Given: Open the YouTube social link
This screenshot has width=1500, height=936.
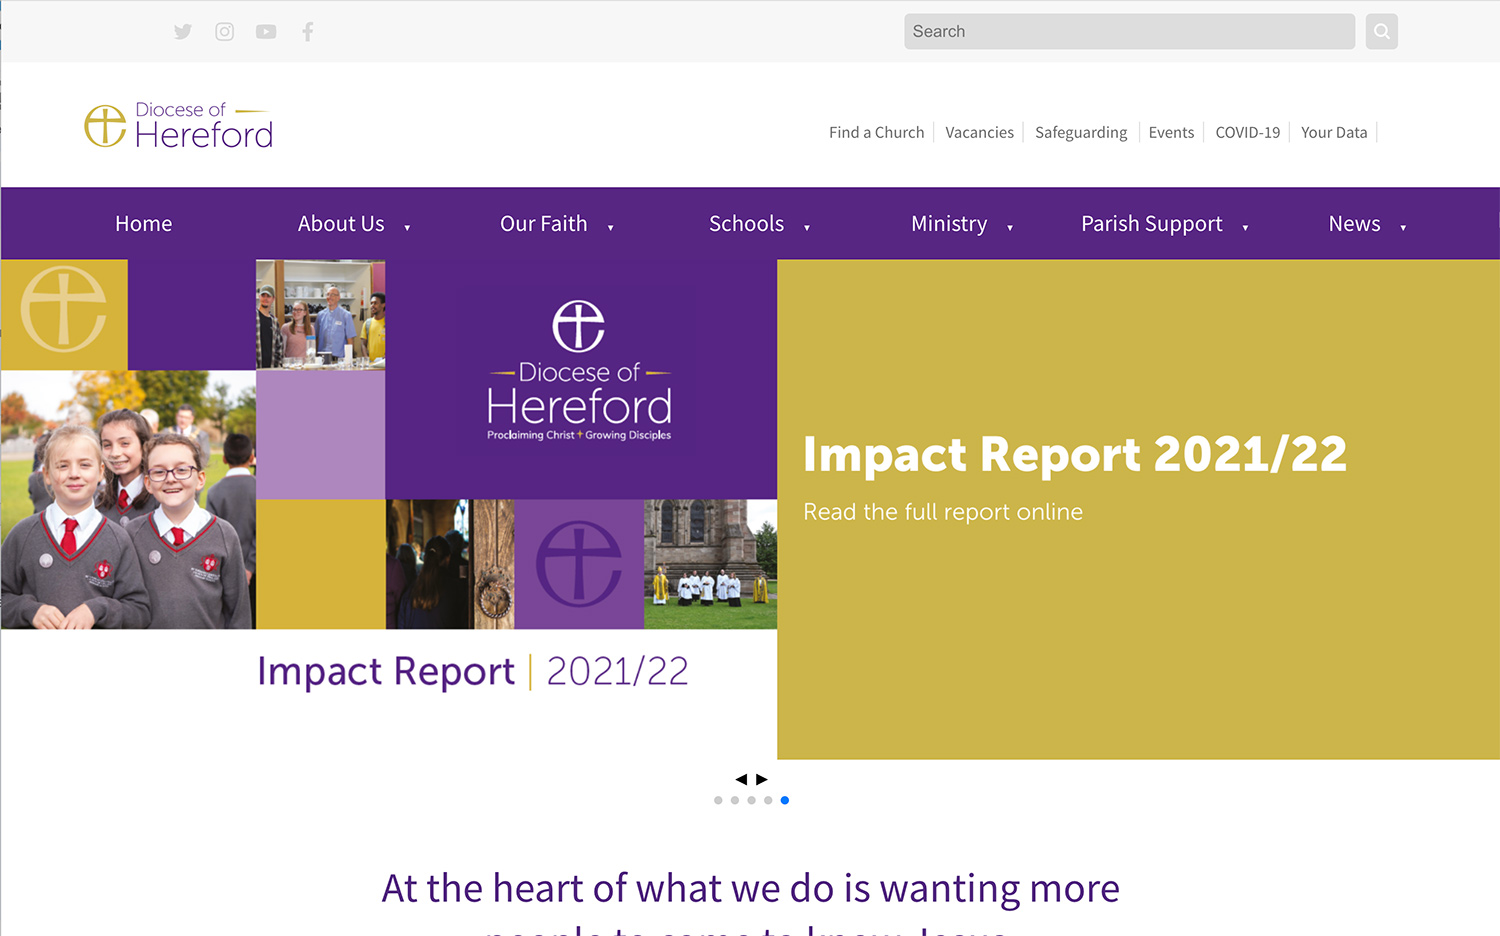Looking at the screenshot, I should 266,32.
